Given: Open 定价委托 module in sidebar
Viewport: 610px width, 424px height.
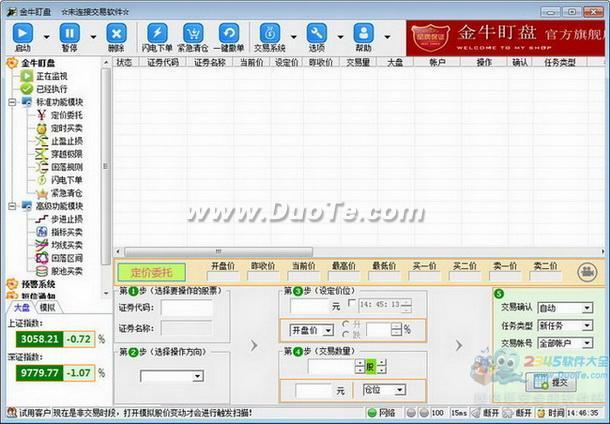Looking at the screenshot, I should pyautogui.click(x=67, y=115).
